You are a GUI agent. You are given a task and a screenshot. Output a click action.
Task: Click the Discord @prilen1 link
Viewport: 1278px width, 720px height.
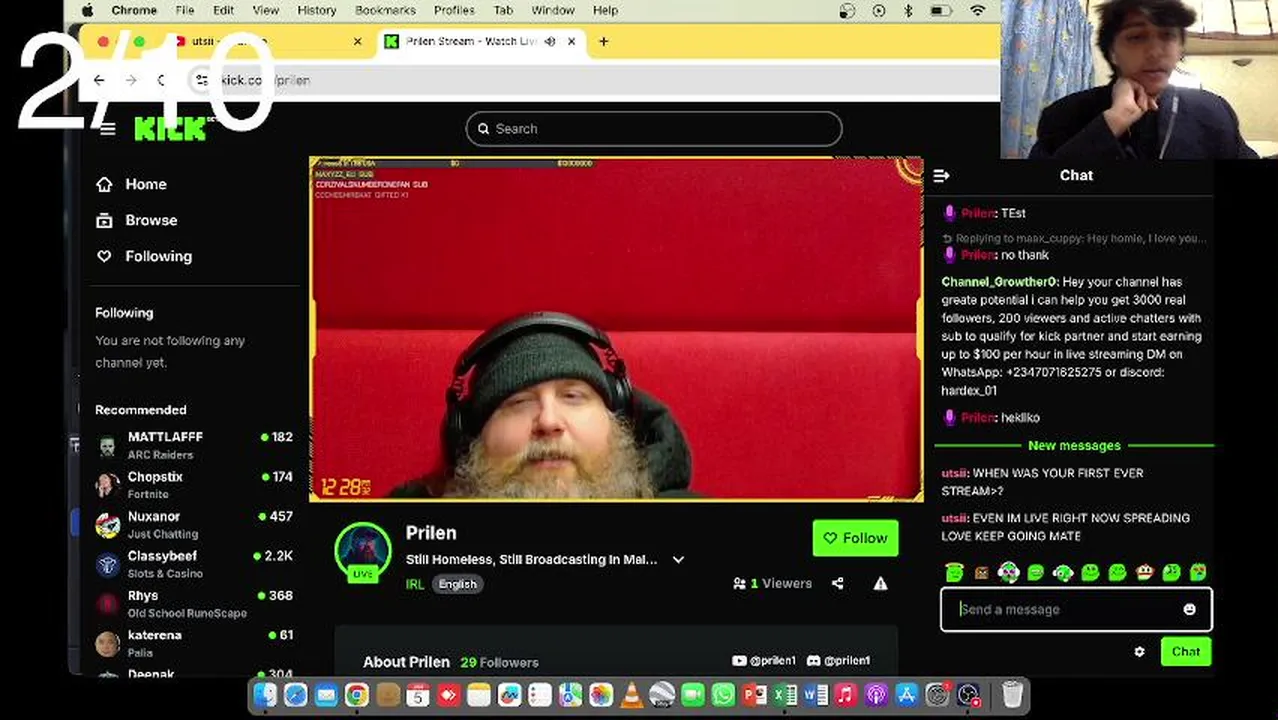coord(838,661)
